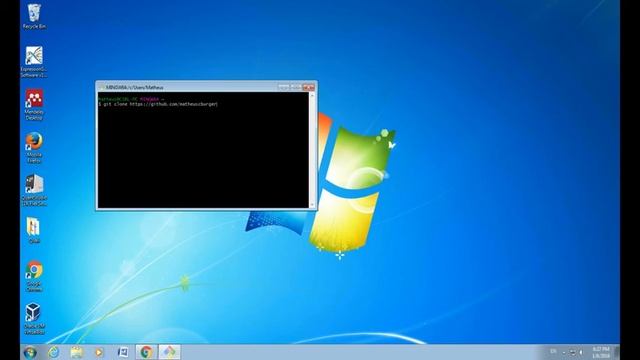Launch the Oracle VM VirtualBox desktop shortcut
This screenshot has height=360, width=640.
pyautogui.click(x=34, y=319)
